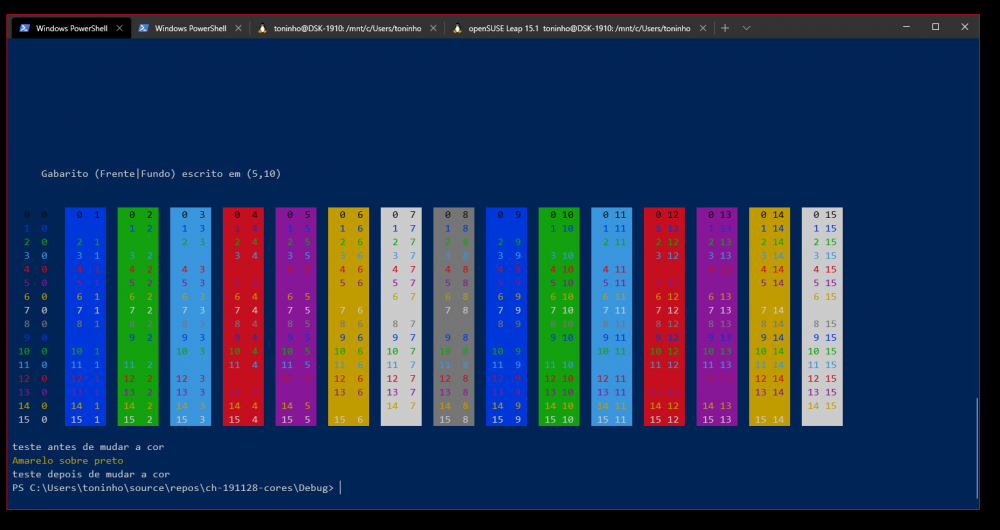Click the terminal vertical scrollbar thumb
The image size is (1000, 530).
[x=976, y=448]
